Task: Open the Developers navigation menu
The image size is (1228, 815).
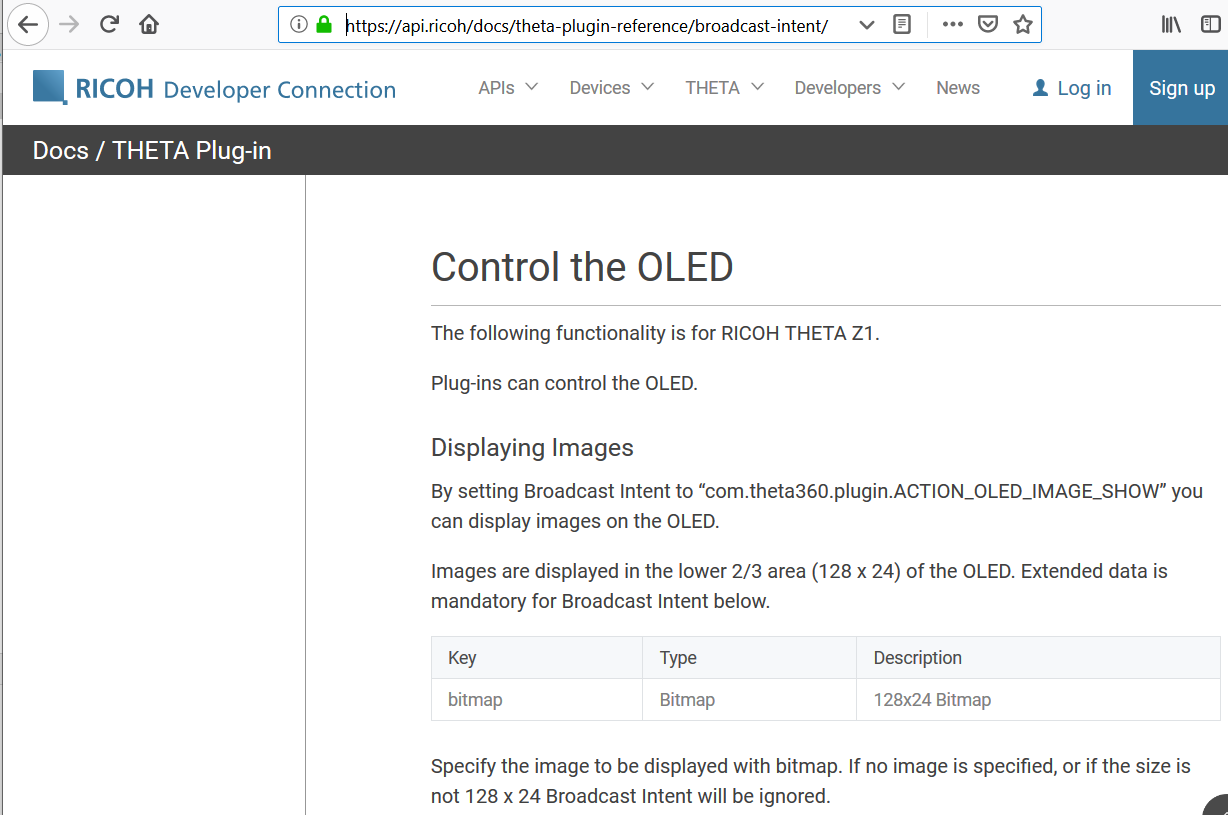Action: [x=849, y=88]
